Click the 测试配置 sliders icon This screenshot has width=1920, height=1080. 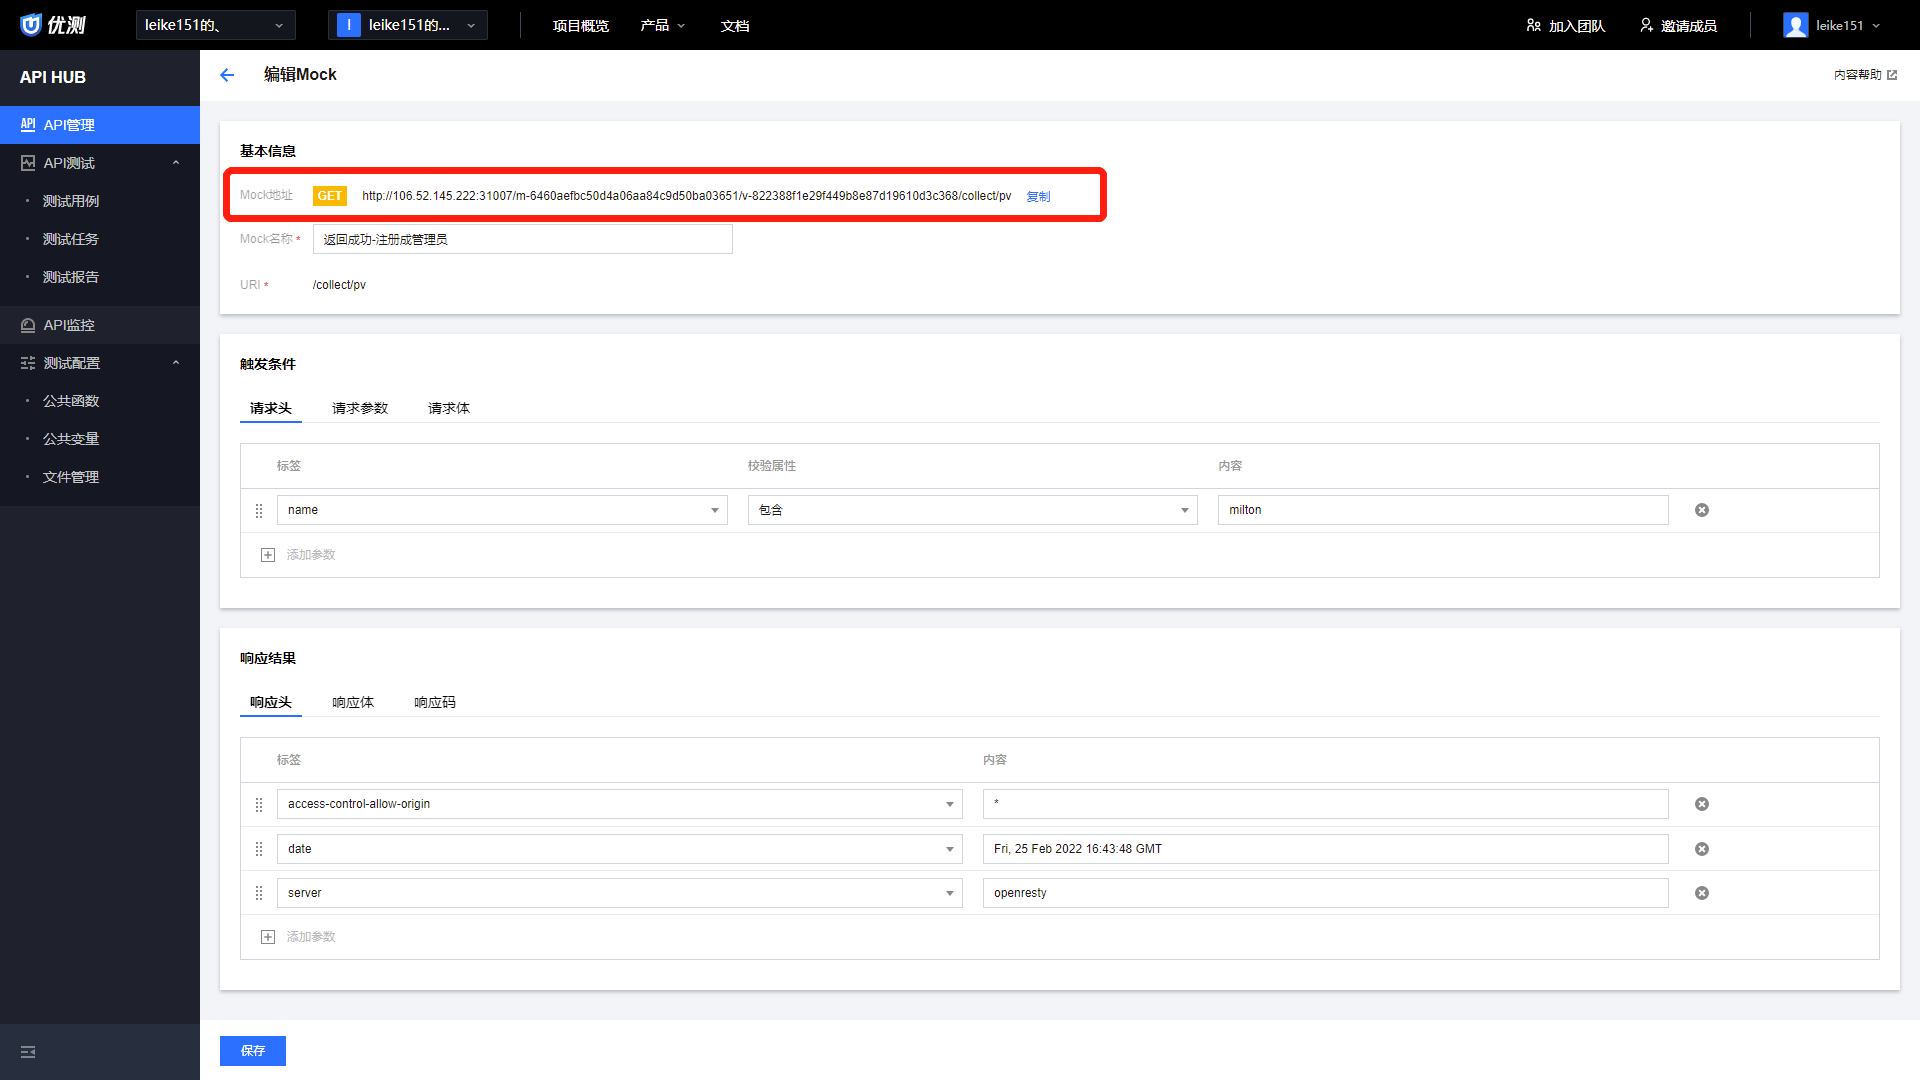pyautogui.click(x=28, y=363)
